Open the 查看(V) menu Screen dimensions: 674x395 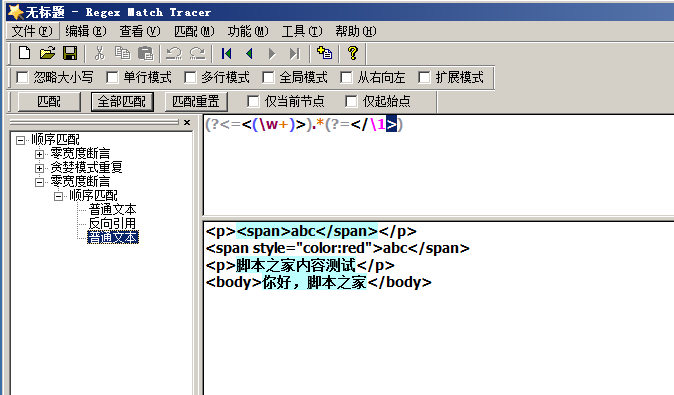point(140,31)
